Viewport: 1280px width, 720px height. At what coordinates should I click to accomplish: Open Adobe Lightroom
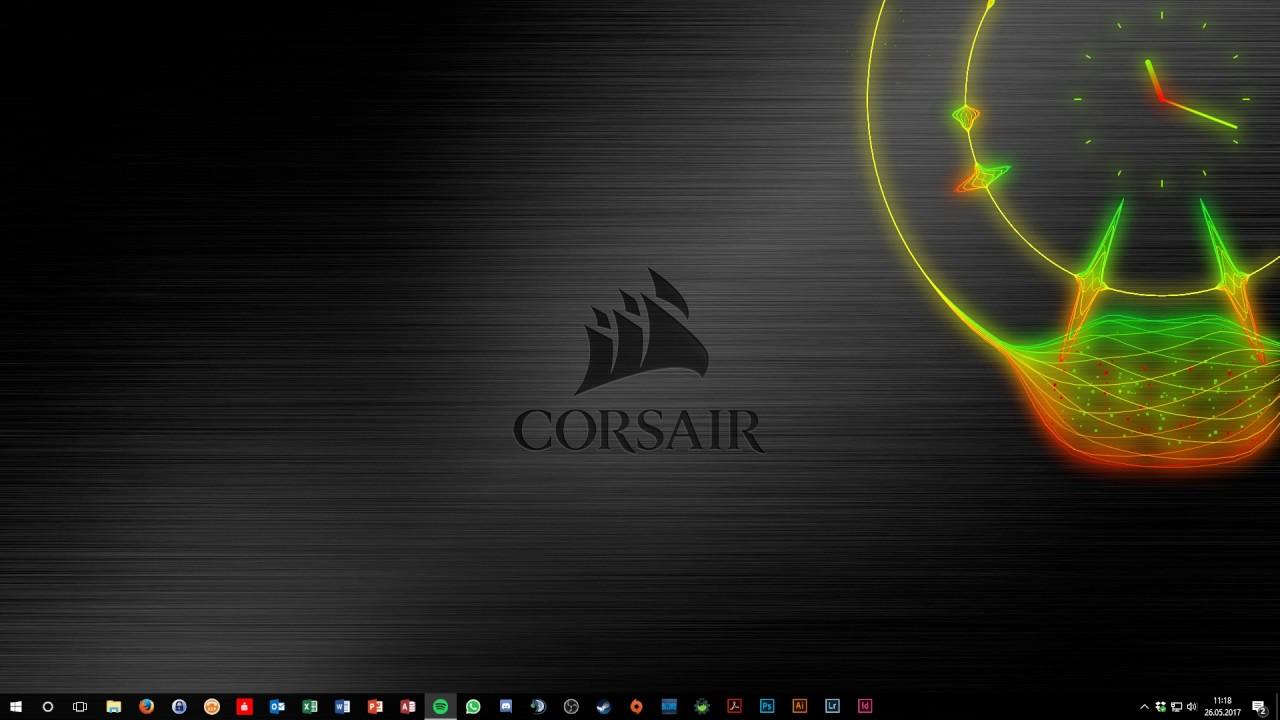point(834,706)
